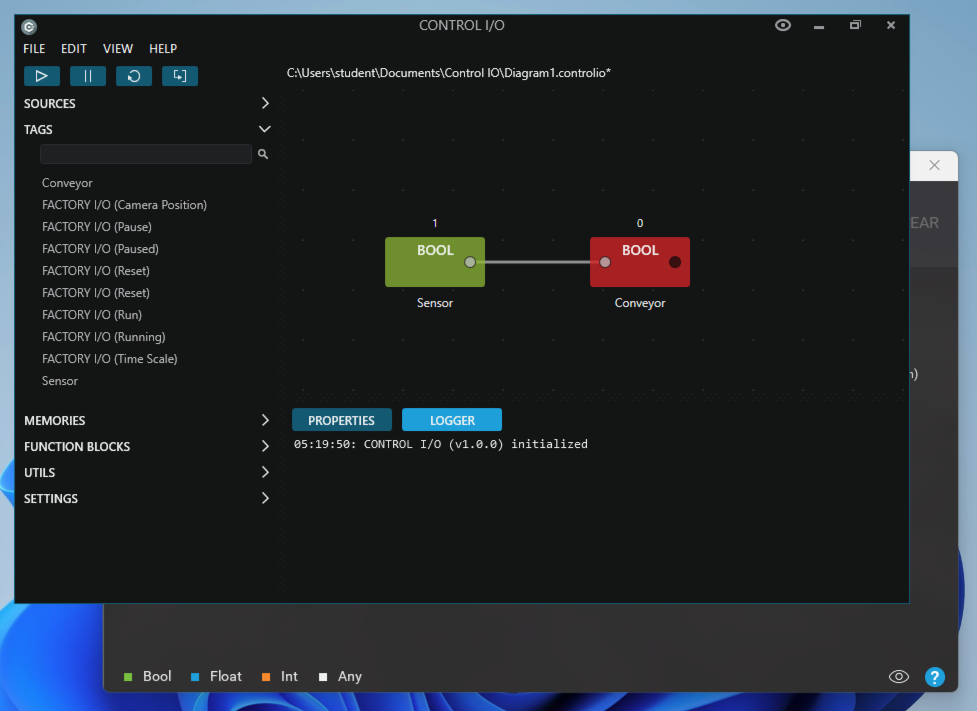Expand the SOURCES section
This screenshot has height=711, width=977.
coord(148,103)
